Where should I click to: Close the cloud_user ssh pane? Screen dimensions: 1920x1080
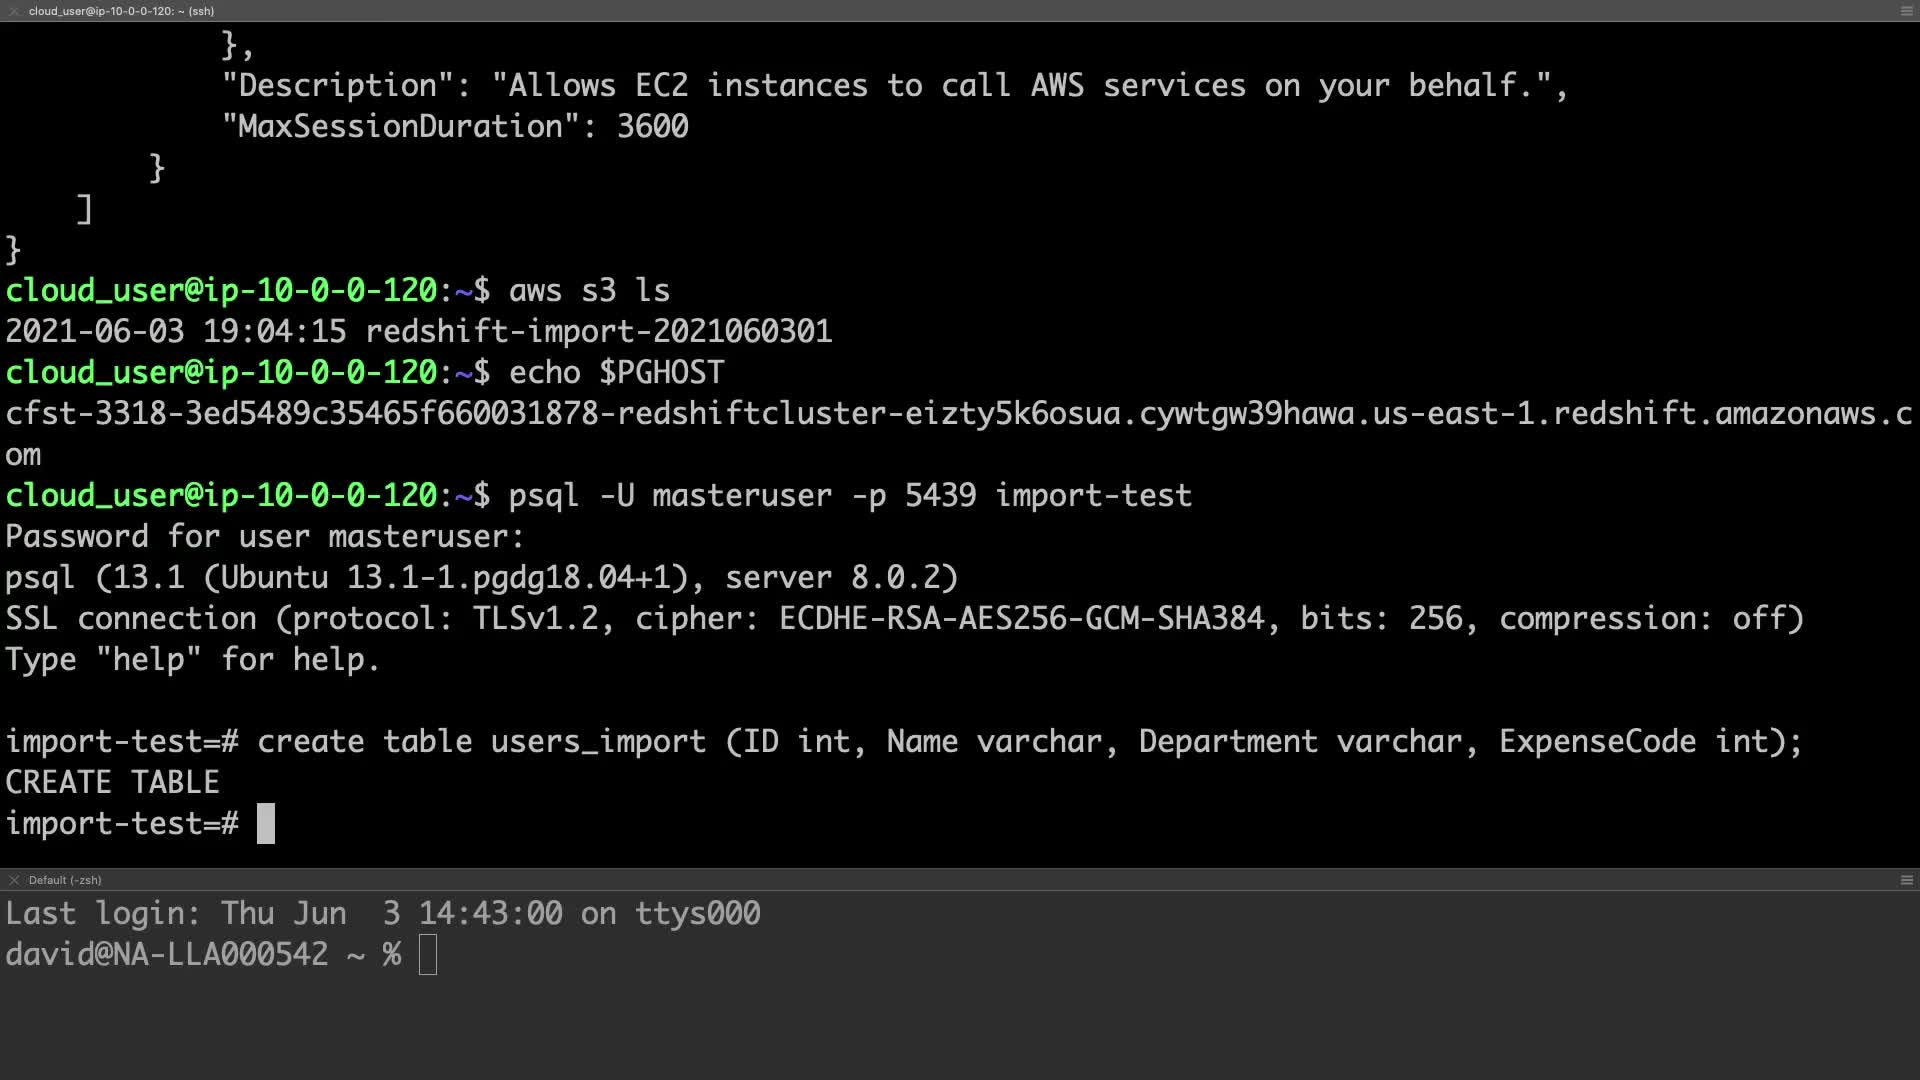pos(14,11)
